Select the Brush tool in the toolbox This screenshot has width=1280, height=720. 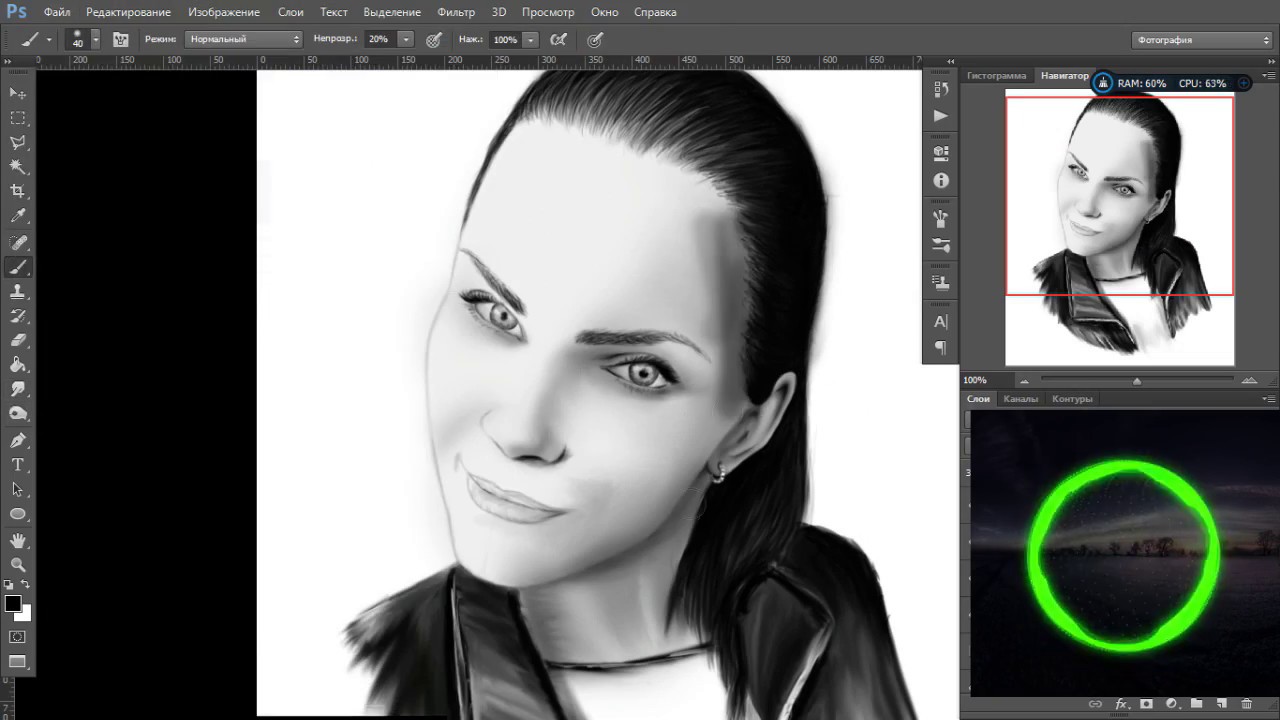tap(18, 267)
